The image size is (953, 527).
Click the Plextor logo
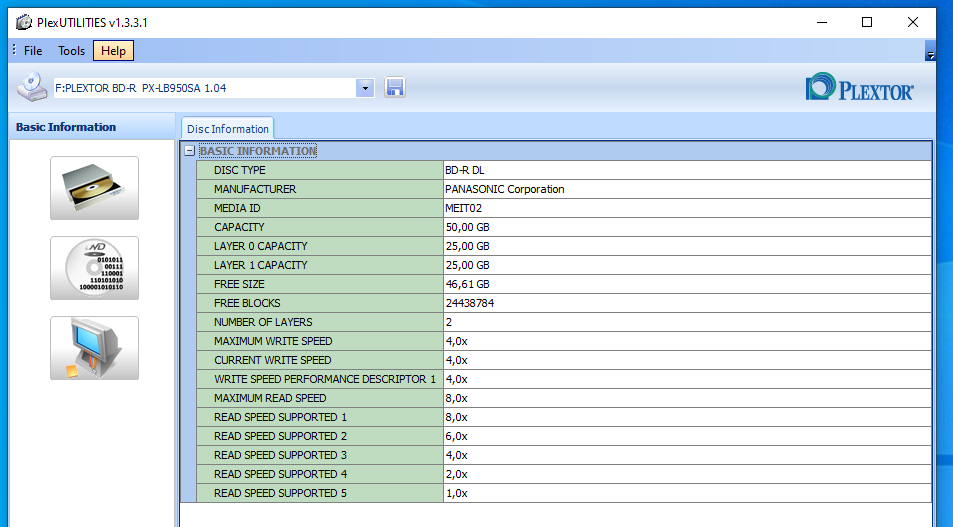pos(859,87)
